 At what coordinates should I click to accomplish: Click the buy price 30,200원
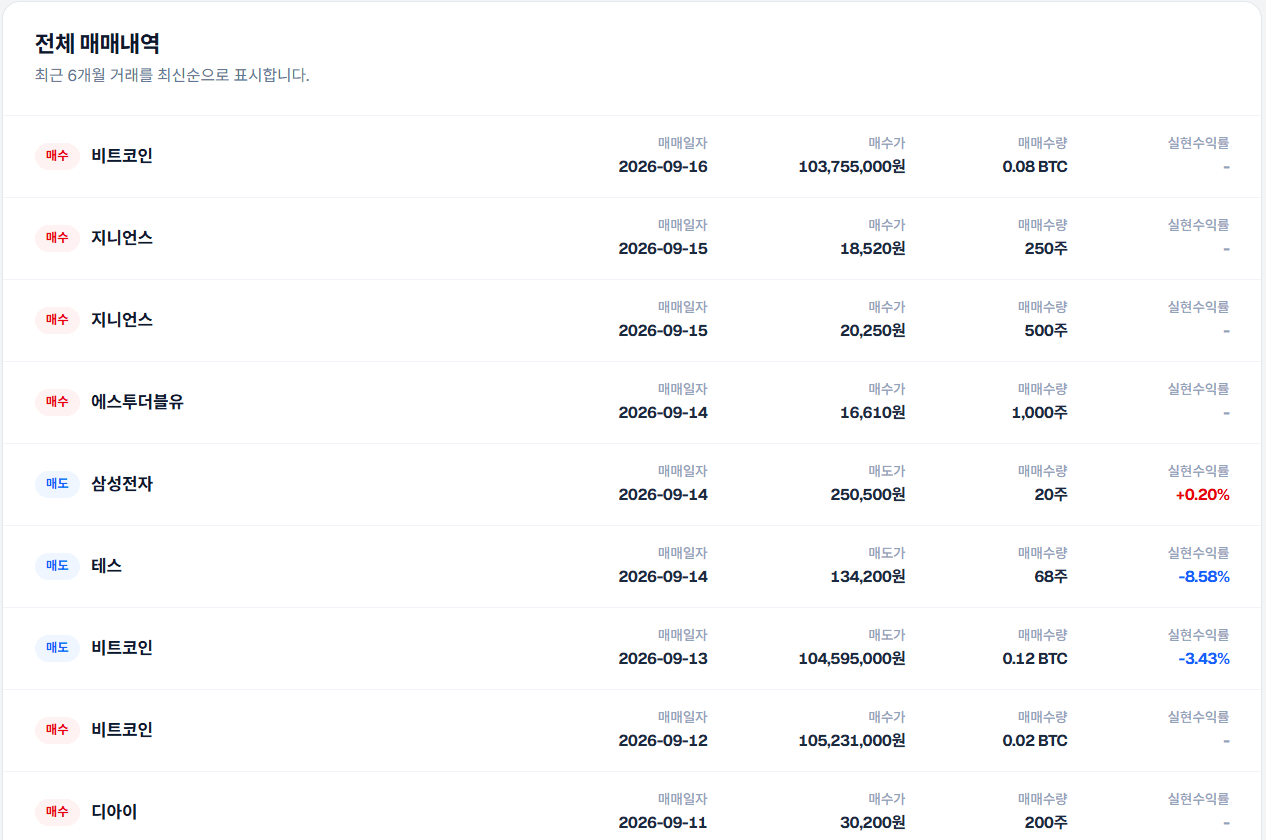[873, 823]
